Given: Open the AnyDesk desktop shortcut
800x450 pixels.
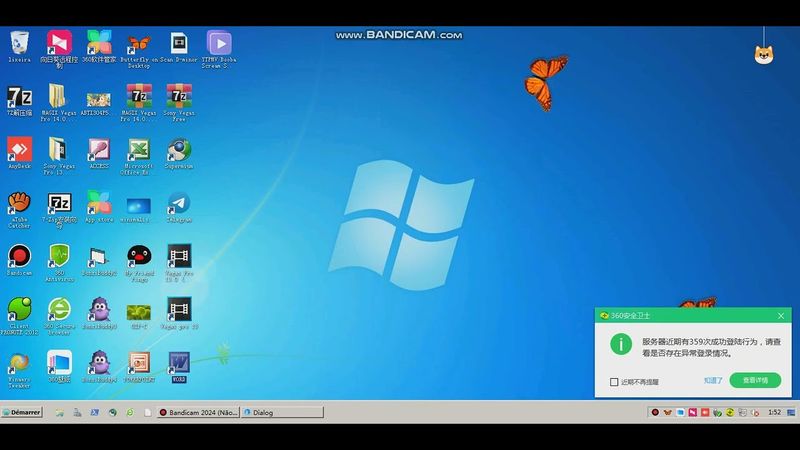Looking at the screenshot, I should click(19, 150).
